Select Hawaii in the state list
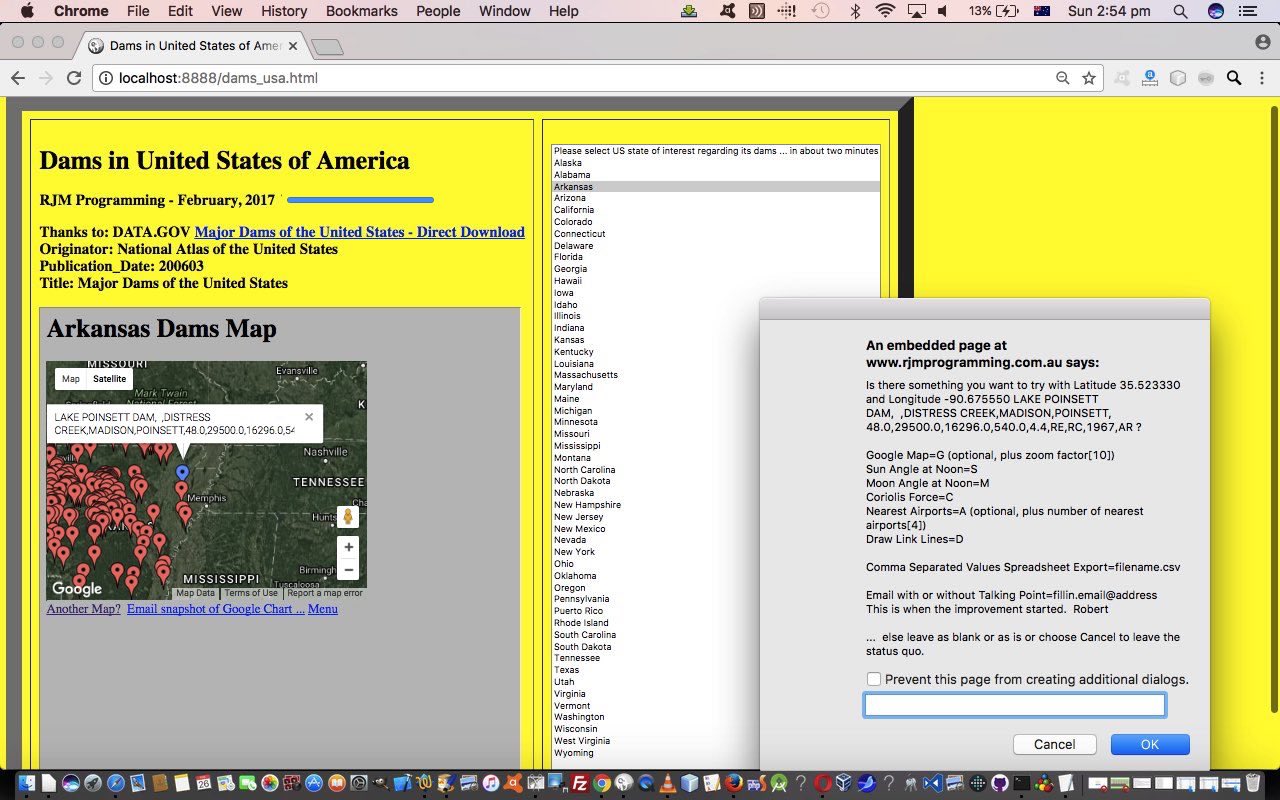Screen dimensions: 1280x800 [716, 281]
